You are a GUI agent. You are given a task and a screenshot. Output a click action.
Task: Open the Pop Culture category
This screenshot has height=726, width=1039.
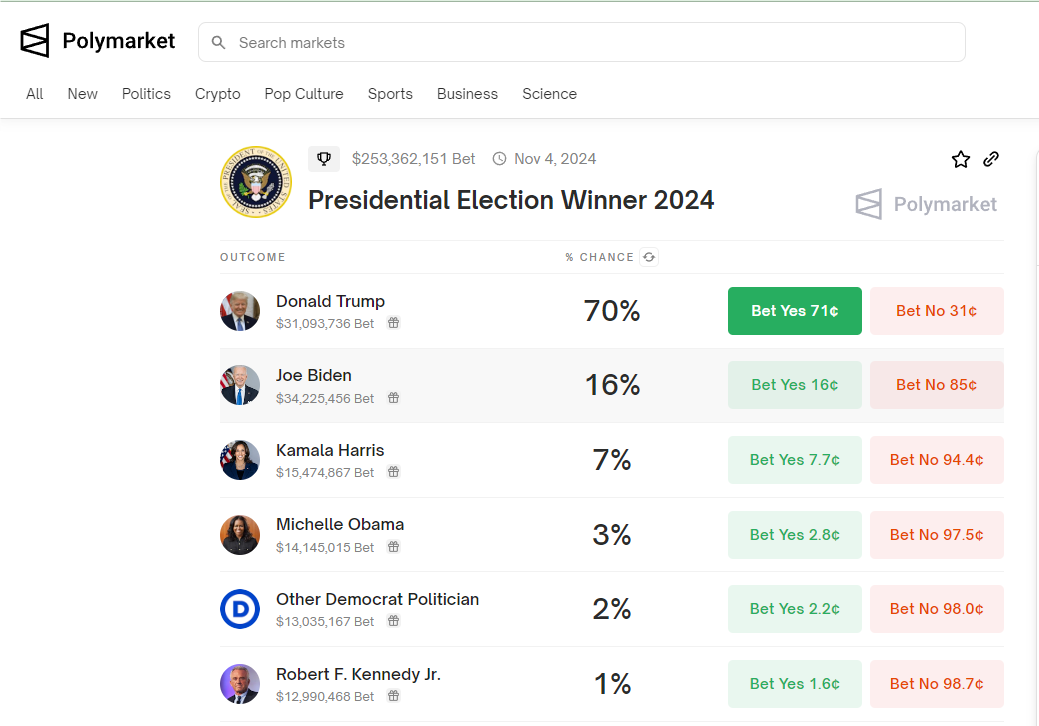(303, 94)
